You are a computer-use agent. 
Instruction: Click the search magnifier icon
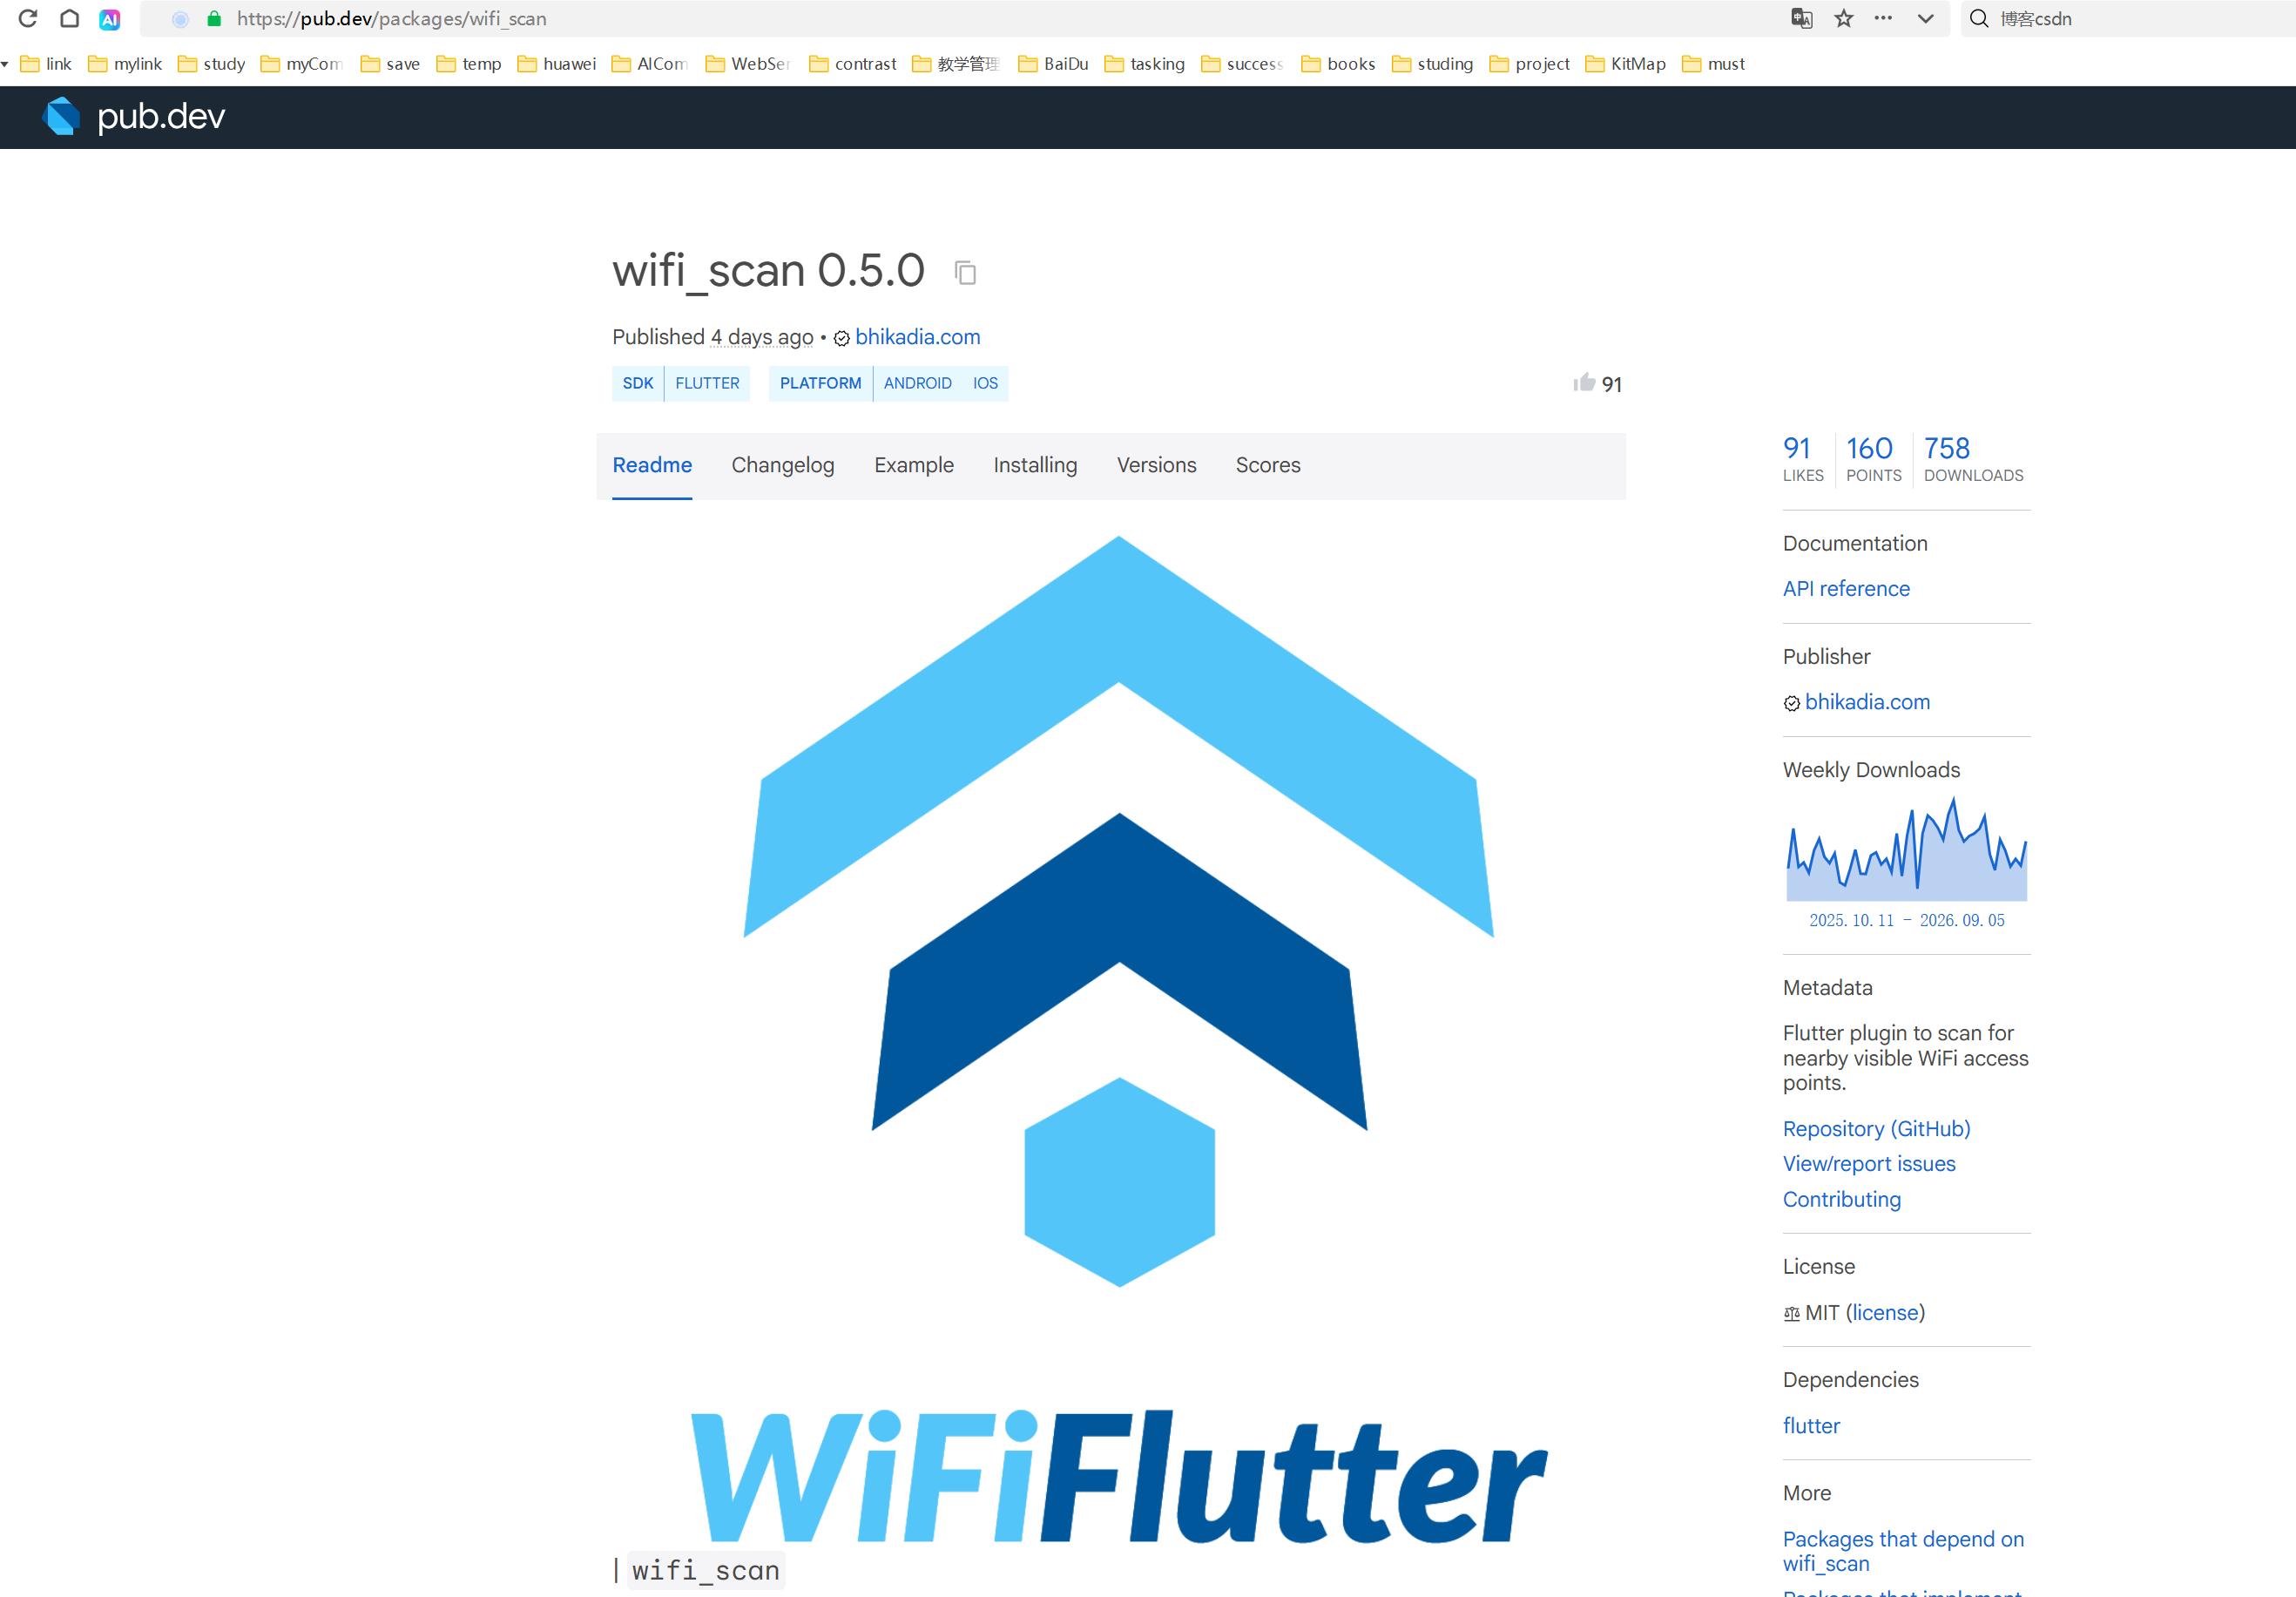tap(1978, 18)
